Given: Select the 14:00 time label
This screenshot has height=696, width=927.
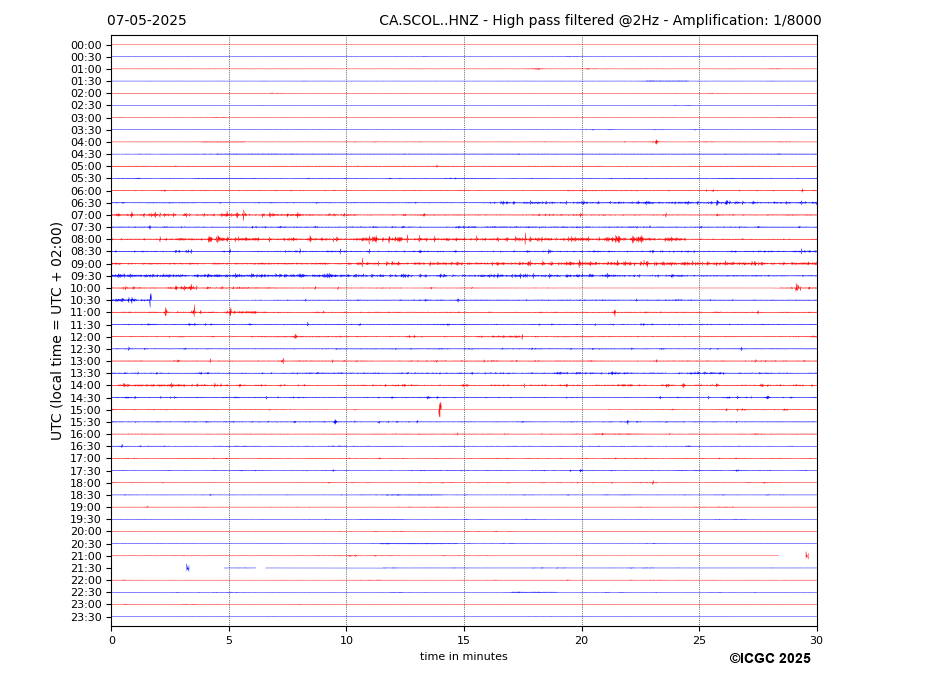Looking at the screenshot, I should tap(86, 386).
